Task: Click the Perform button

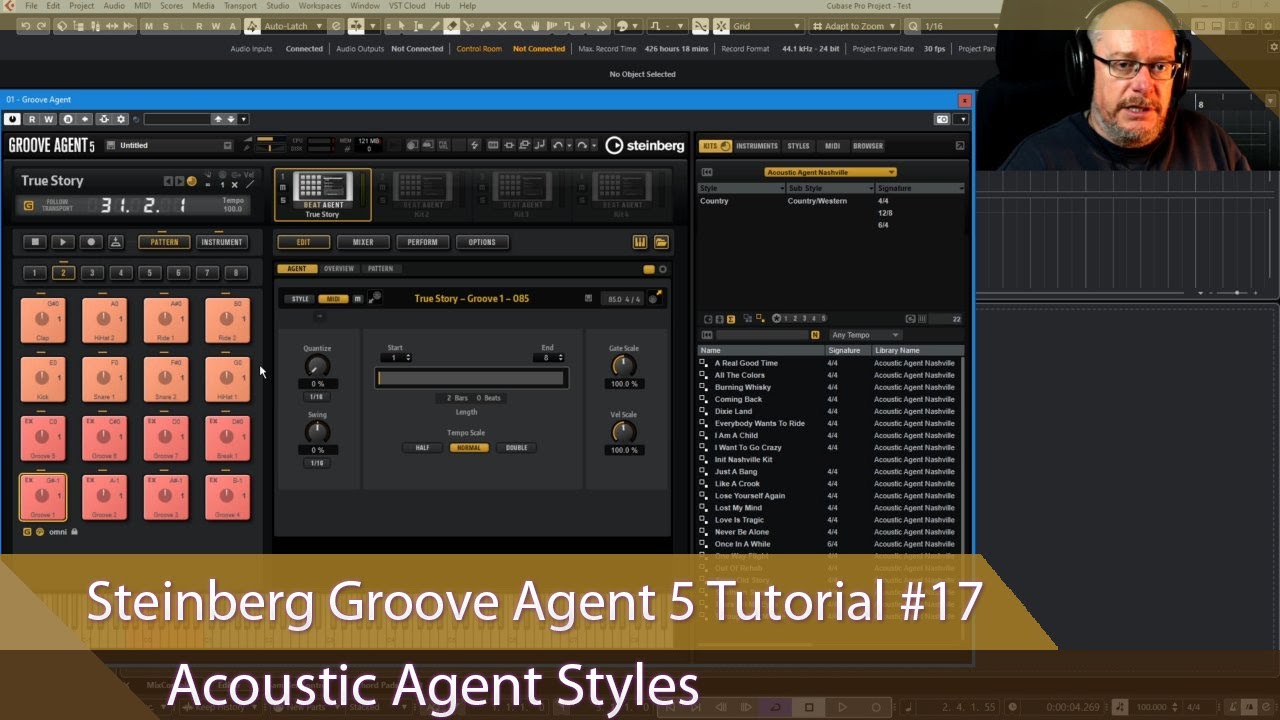Action: [x=422, y=242]
